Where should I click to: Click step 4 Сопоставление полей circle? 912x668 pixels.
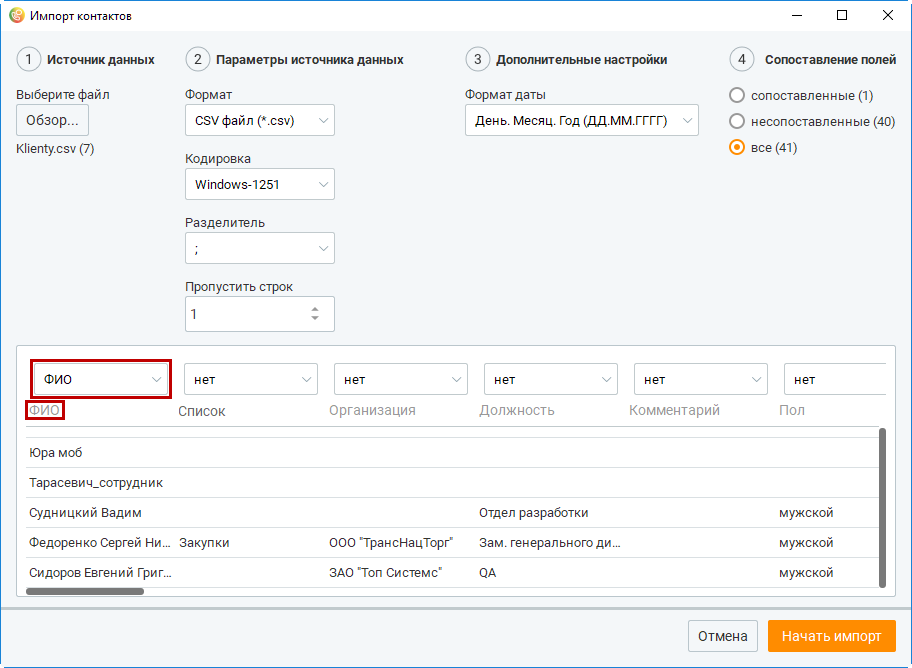(742, 59)
